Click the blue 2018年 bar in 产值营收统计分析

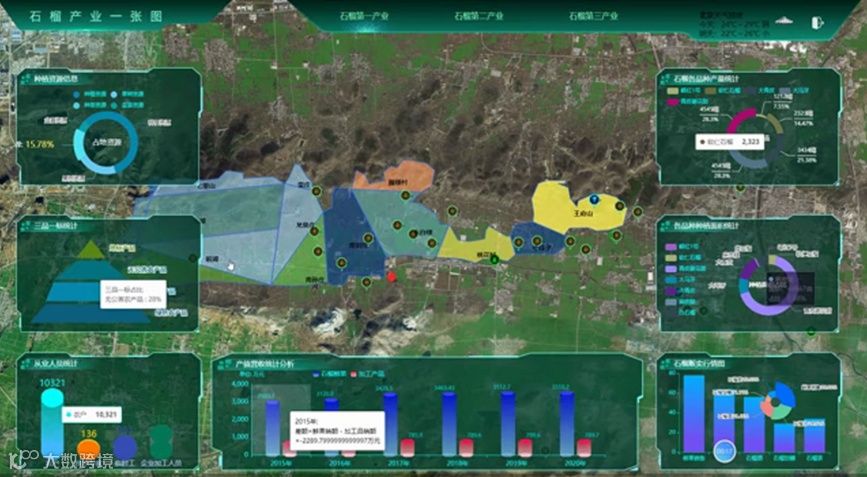coord(449,424)
